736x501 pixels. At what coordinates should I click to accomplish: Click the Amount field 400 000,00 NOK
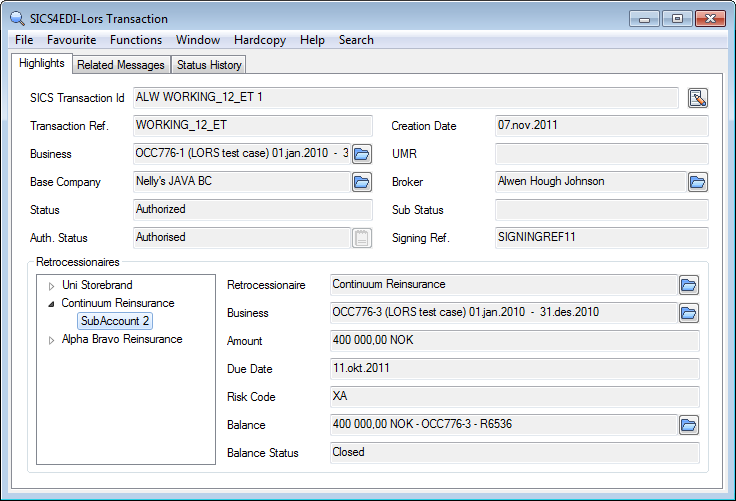[514, 341]
